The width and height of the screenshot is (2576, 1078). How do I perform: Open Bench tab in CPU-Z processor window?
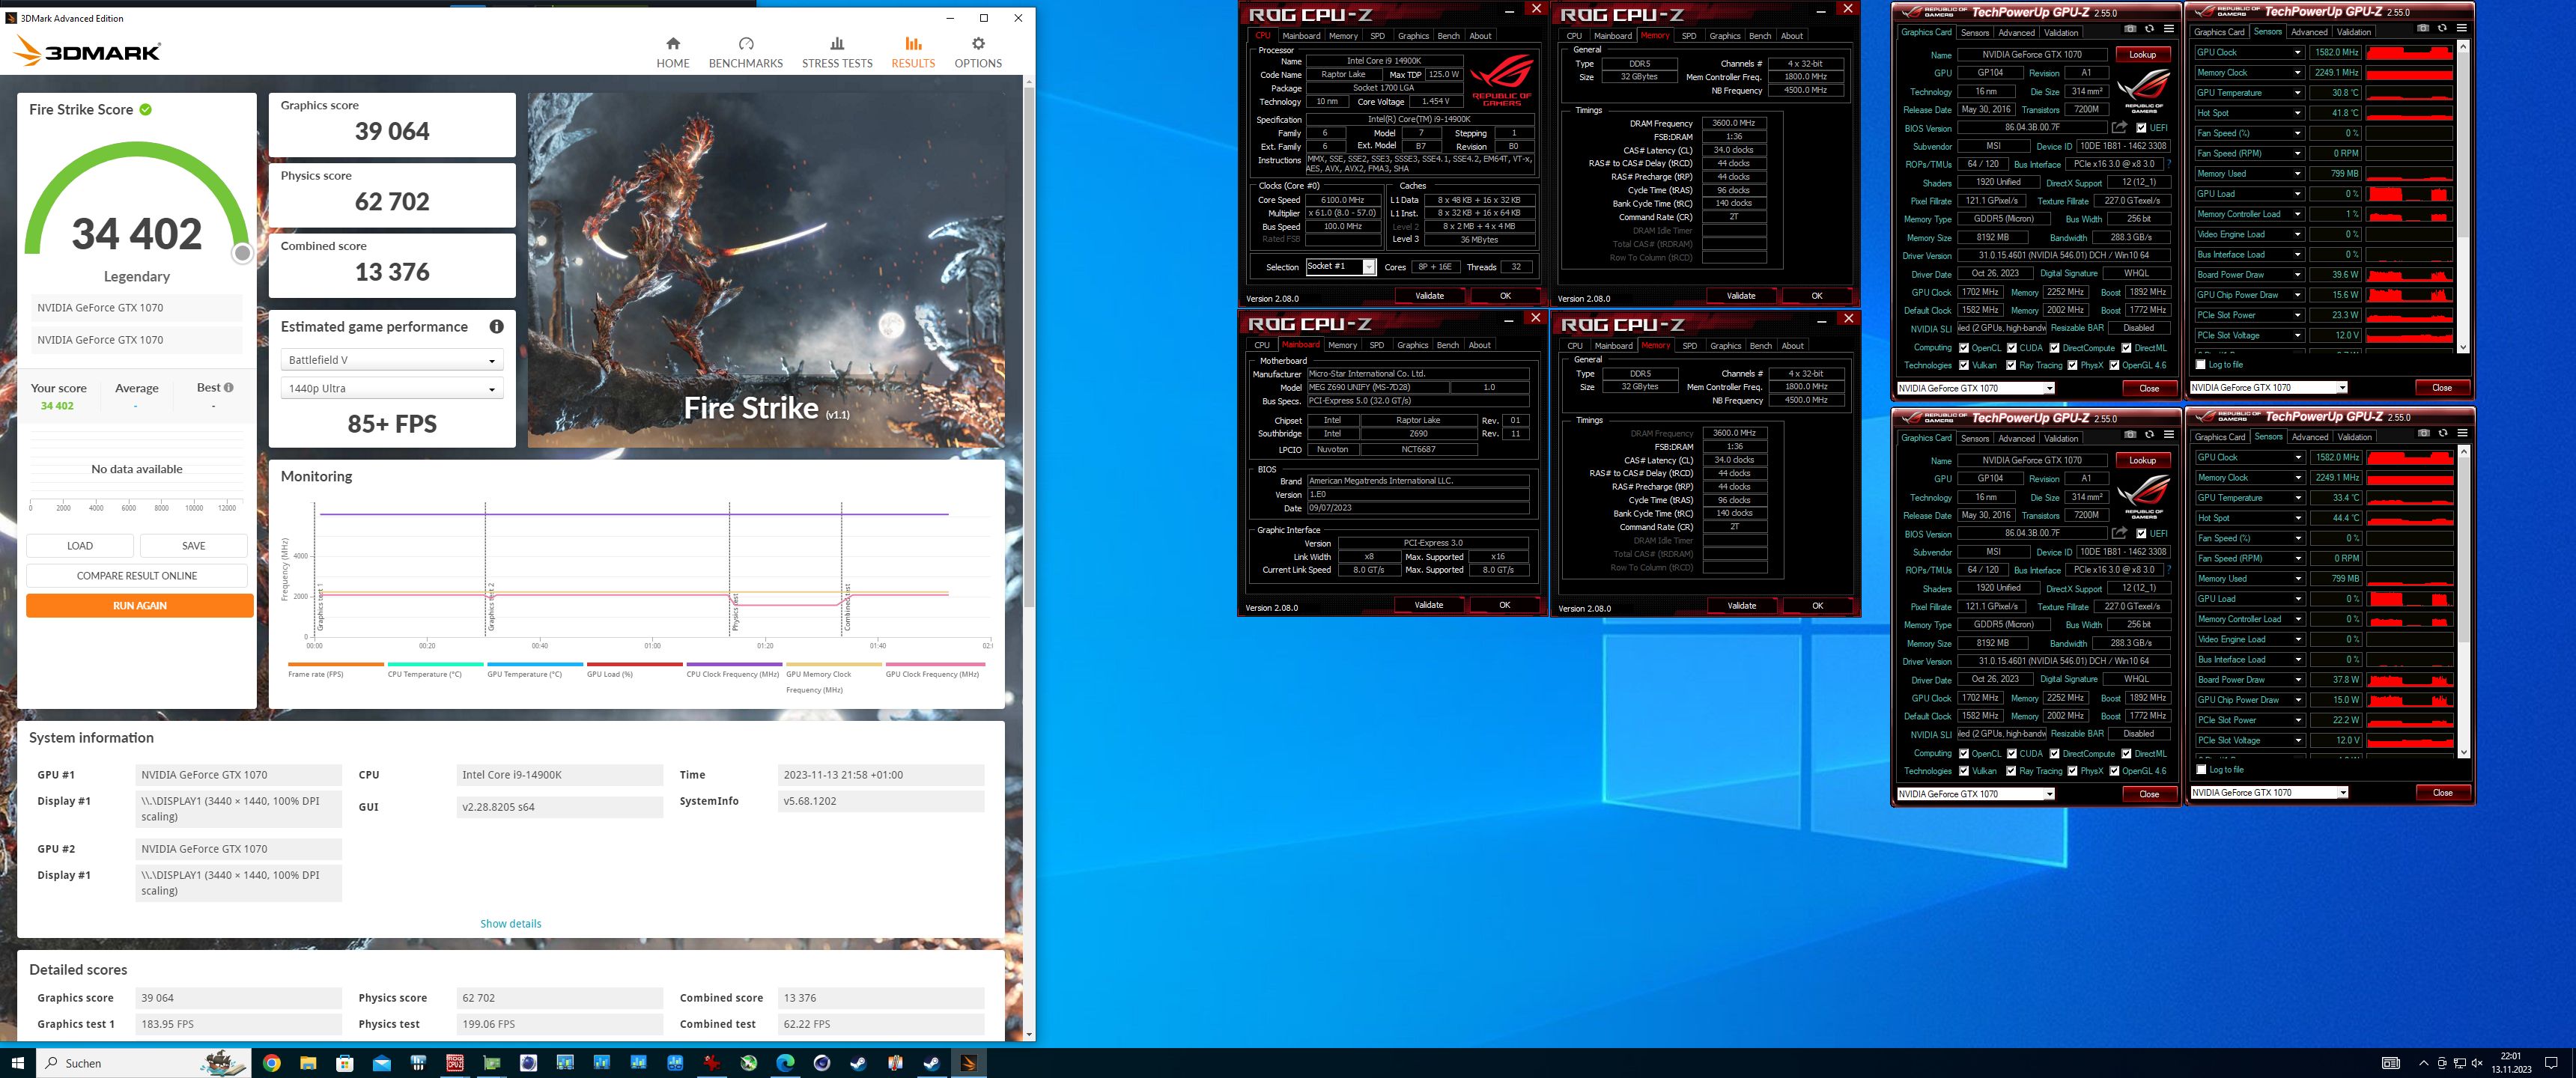[1448, 36]
